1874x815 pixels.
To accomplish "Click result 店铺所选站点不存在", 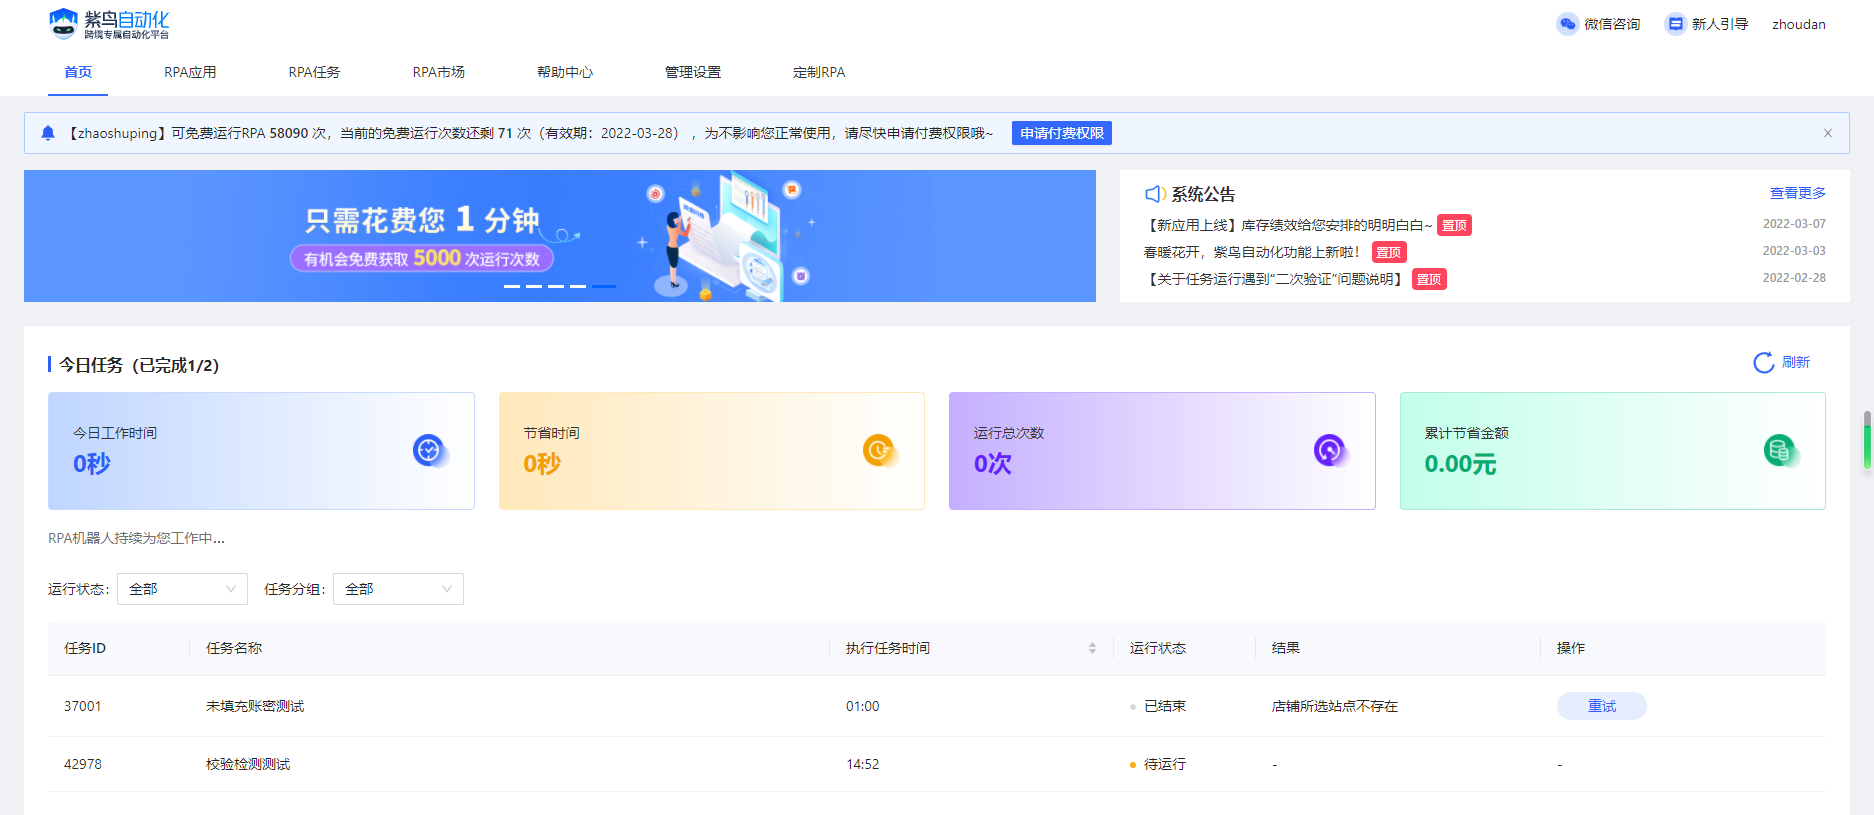I will (x=1335, y=706).
